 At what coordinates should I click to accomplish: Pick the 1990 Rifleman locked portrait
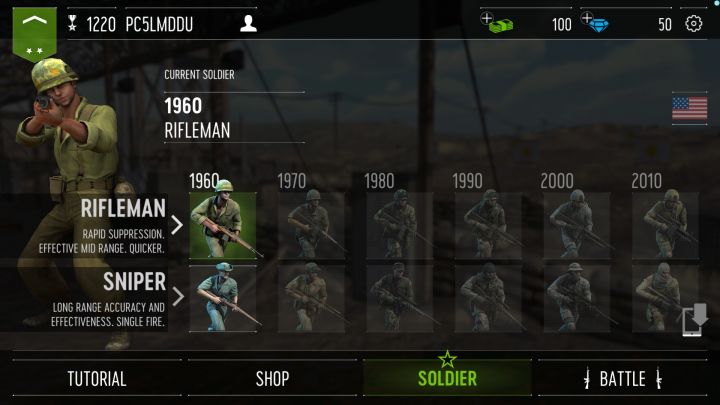488,225
